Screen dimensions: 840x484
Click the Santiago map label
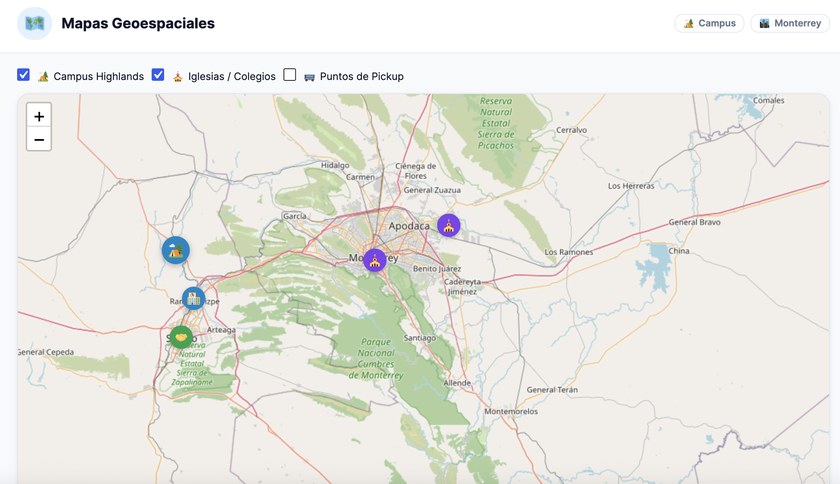(419, 338)
